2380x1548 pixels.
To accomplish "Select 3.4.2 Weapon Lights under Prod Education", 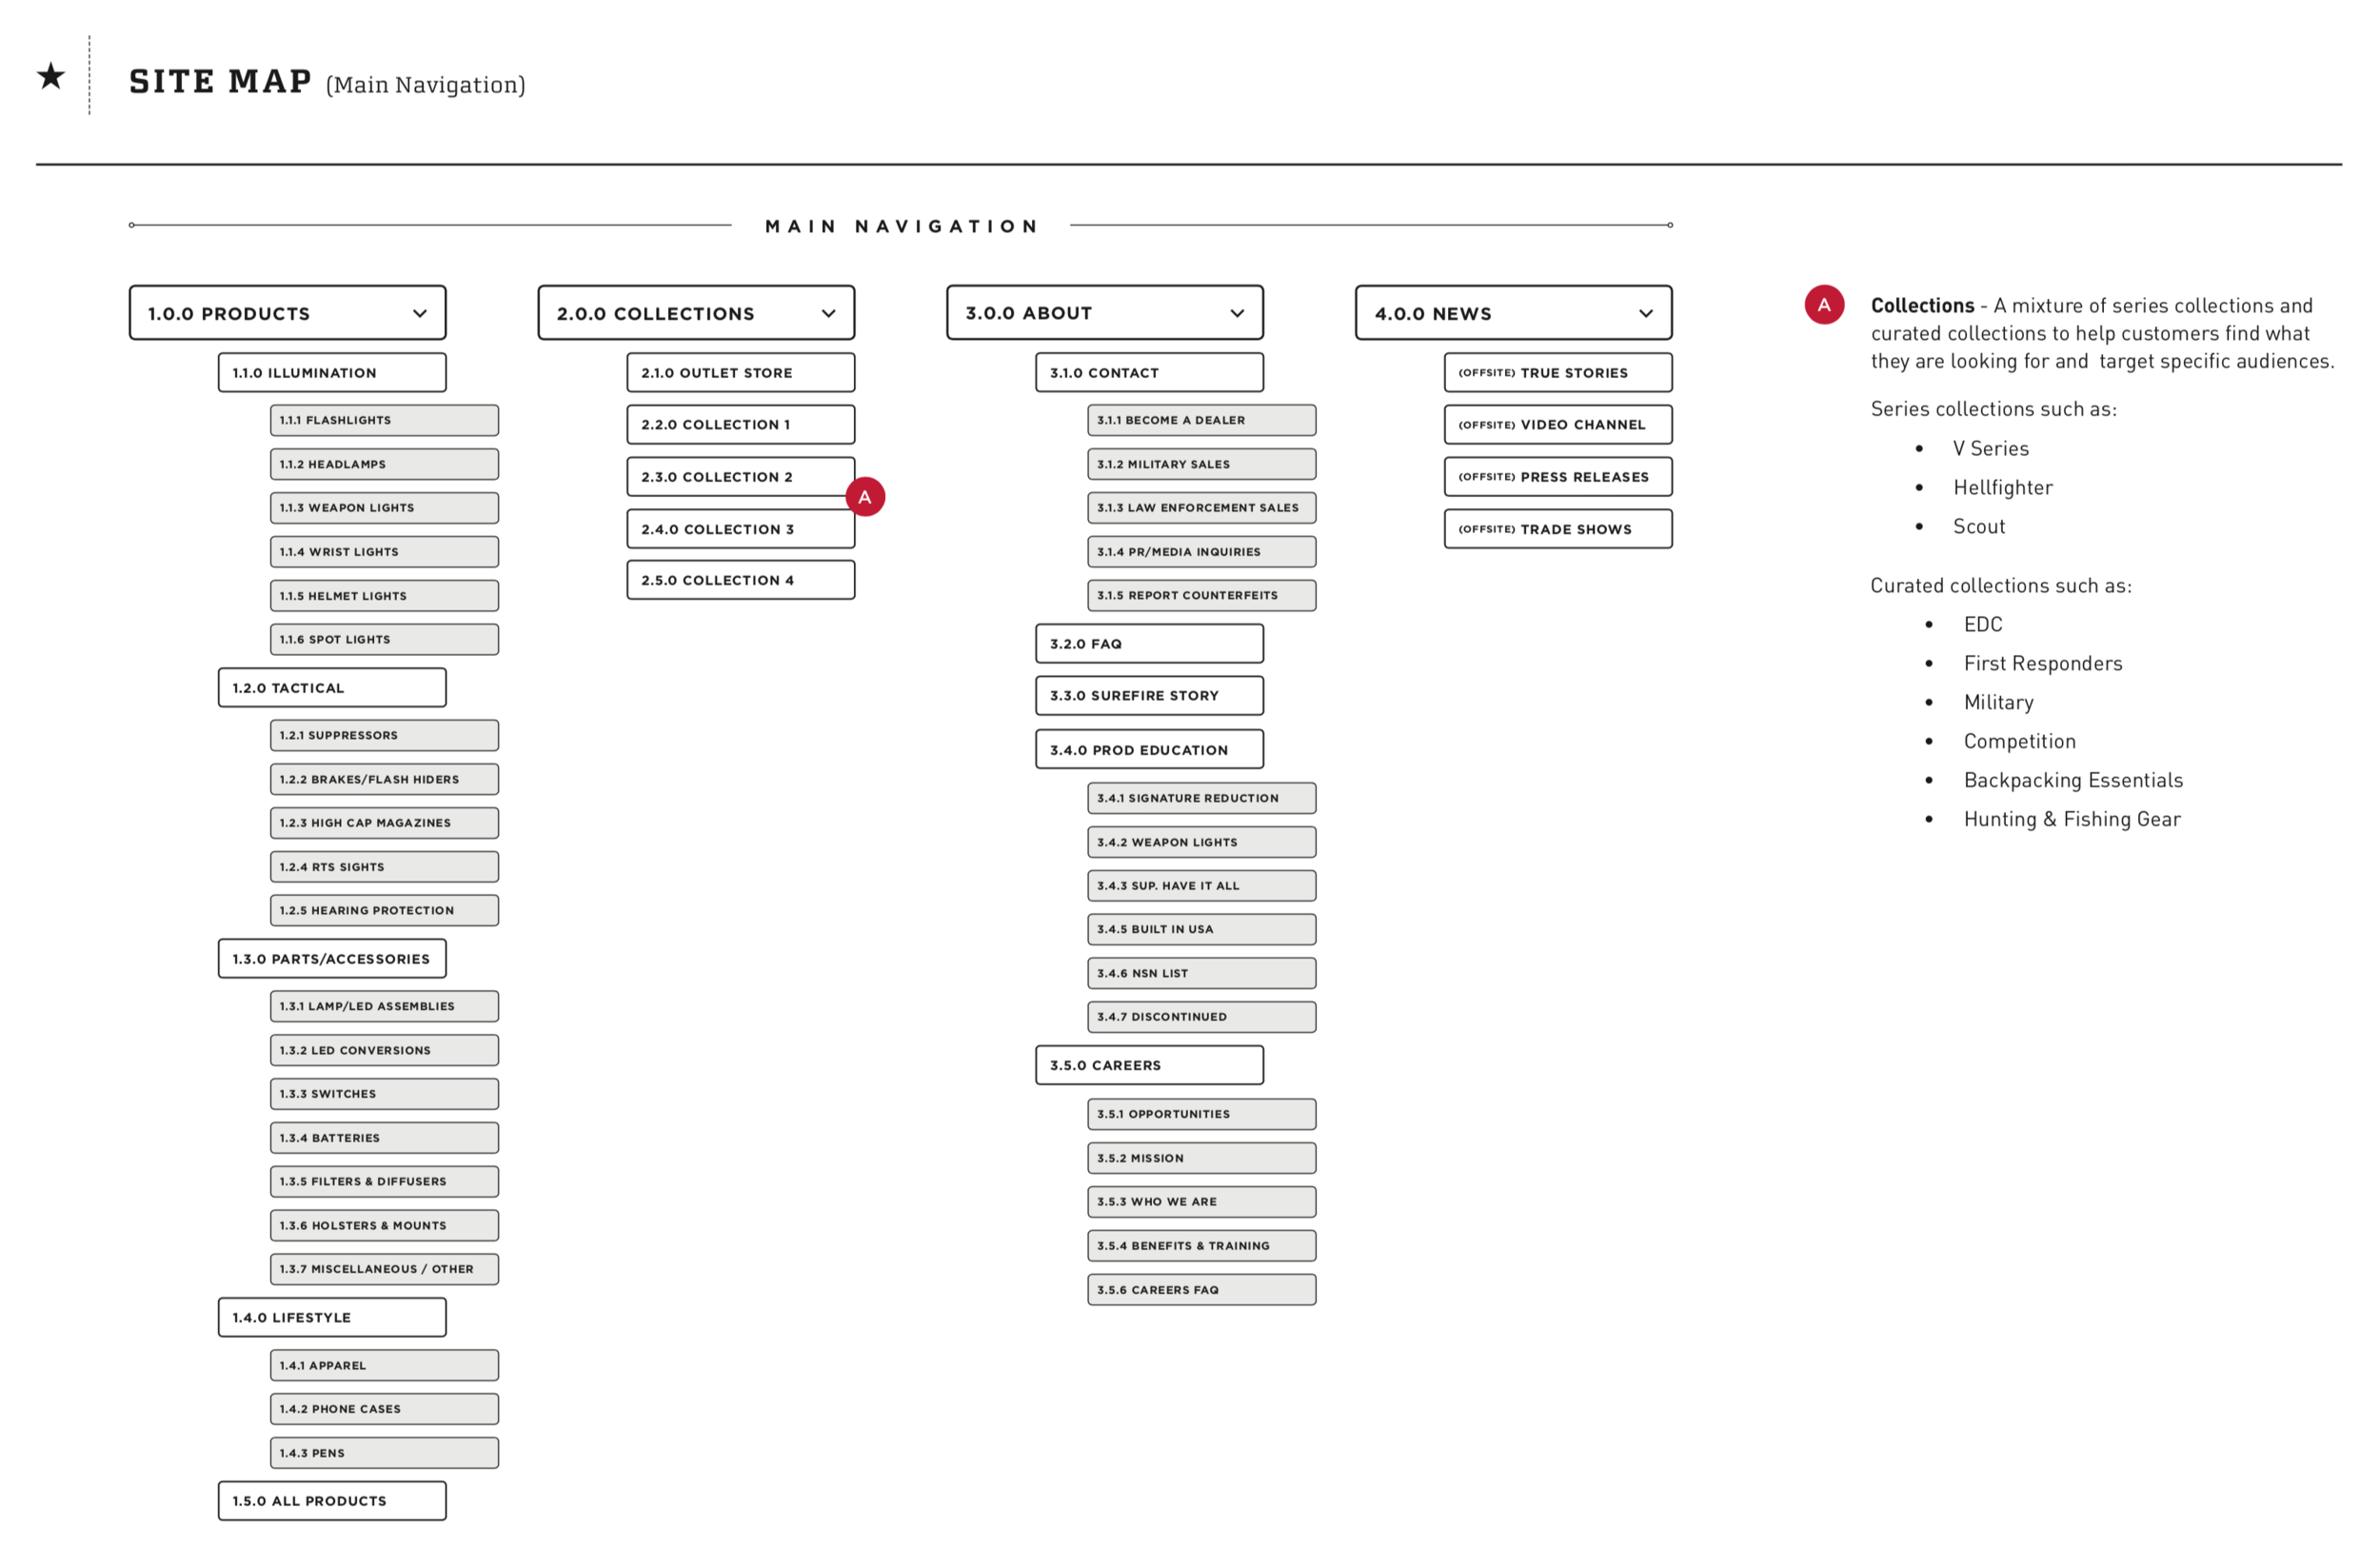I will [1202, 843].
